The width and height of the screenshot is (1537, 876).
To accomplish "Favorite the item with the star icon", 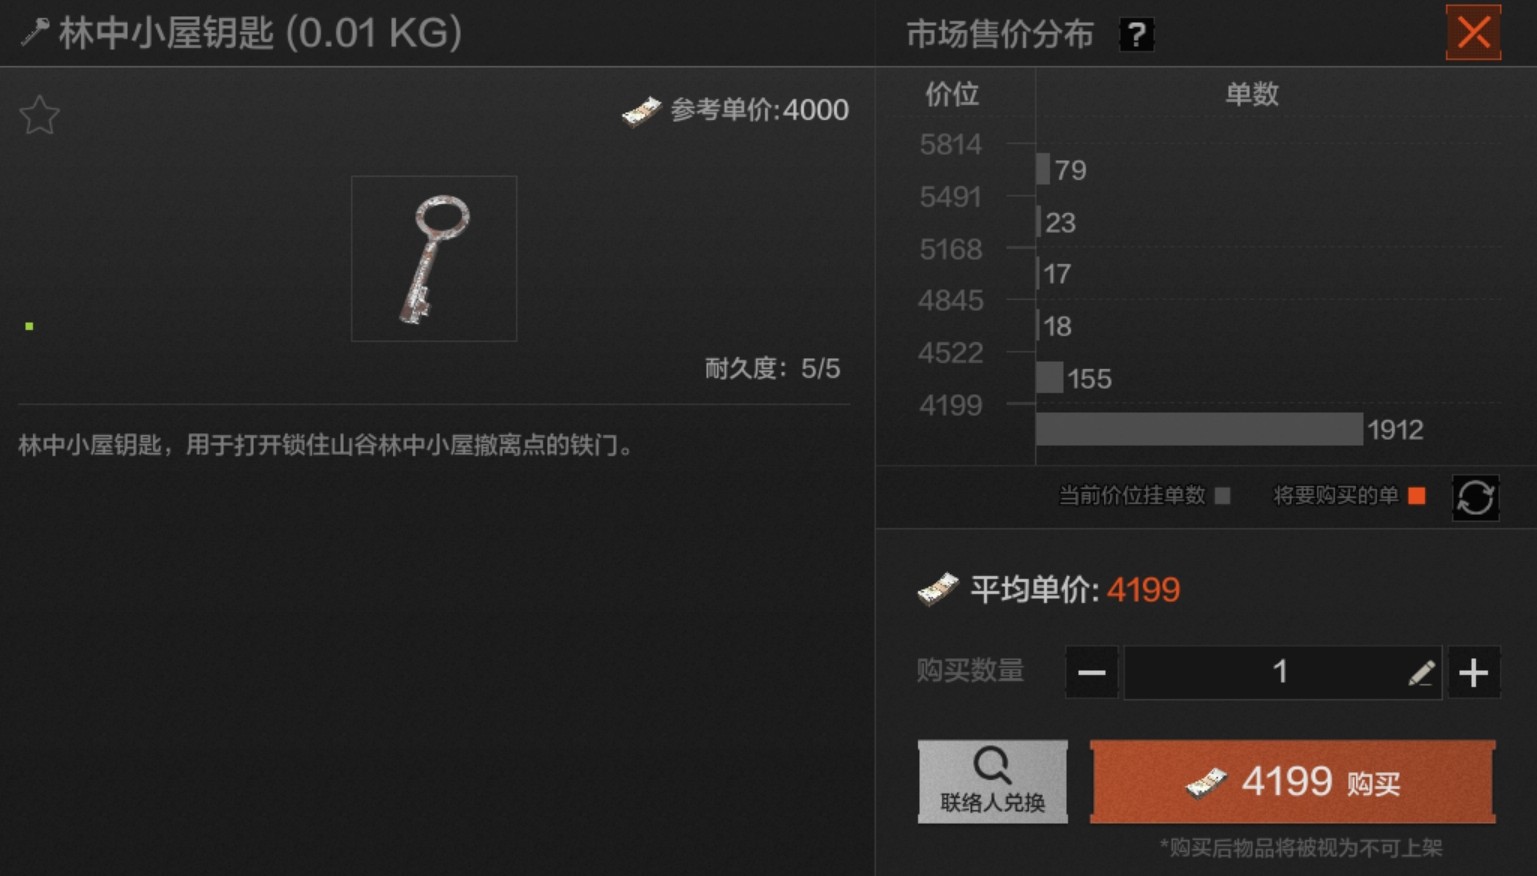I will [40, 115].
